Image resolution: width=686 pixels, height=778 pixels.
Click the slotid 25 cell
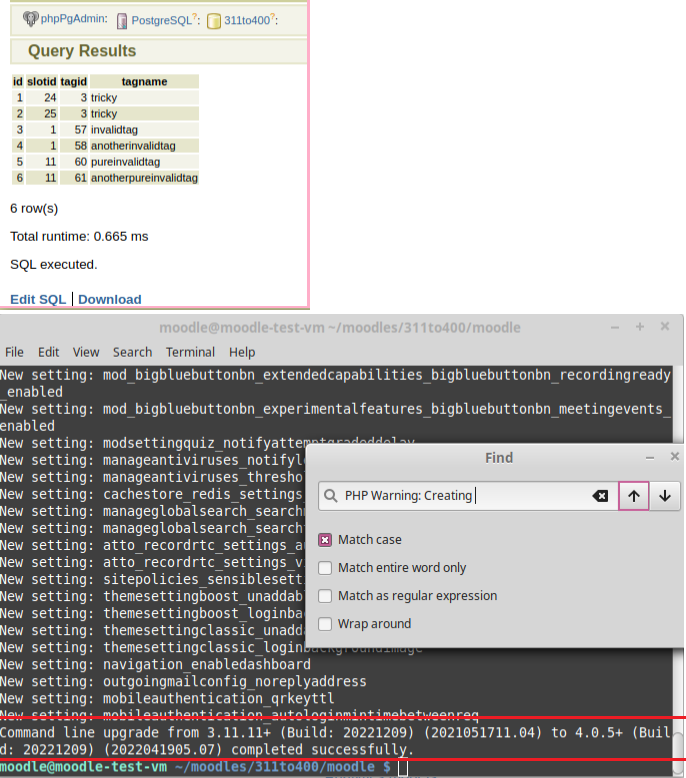coord(42,114)
